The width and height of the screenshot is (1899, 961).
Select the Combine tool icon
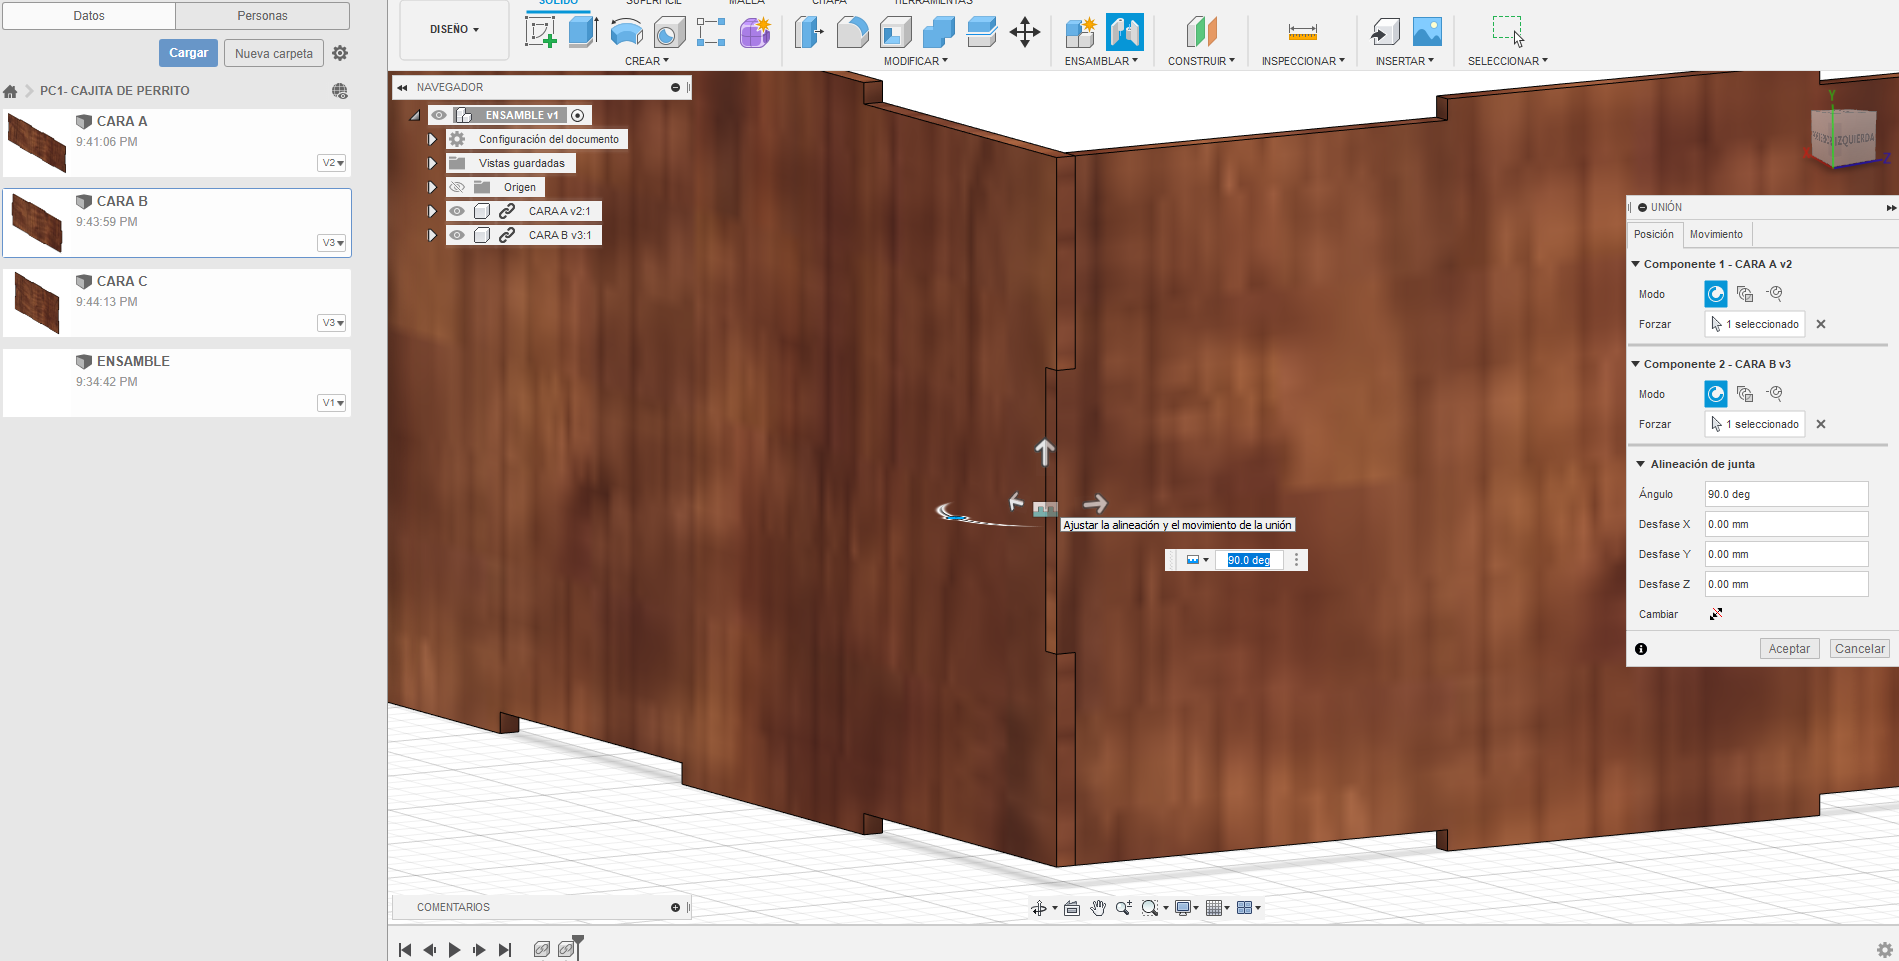pos(938,32)
